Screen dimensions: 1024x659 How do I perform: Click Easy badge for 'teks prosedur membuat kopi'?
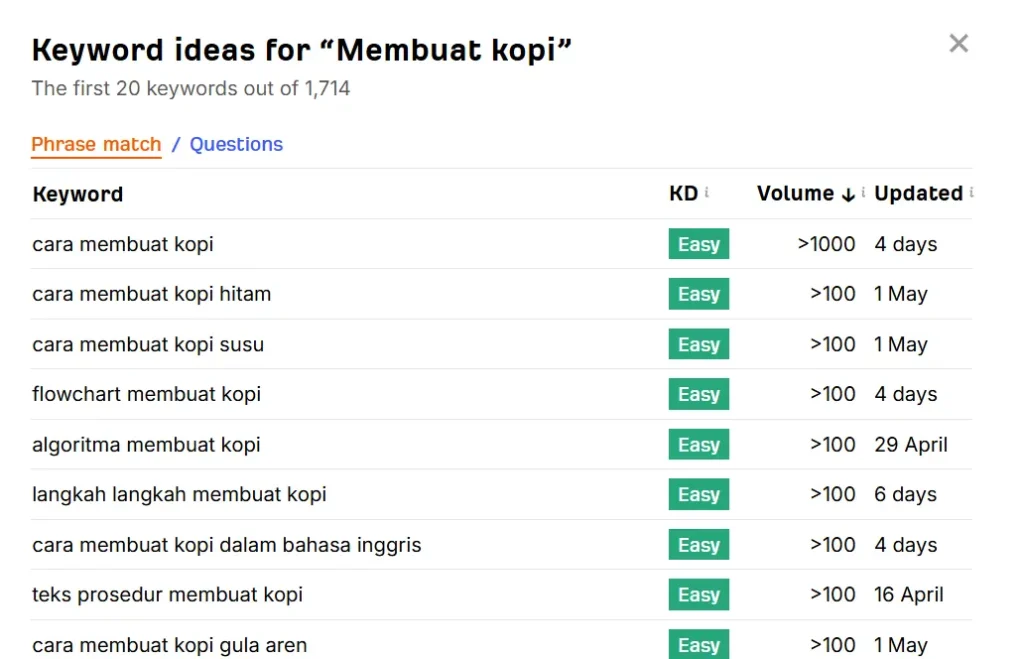click(x=699, y=594)
